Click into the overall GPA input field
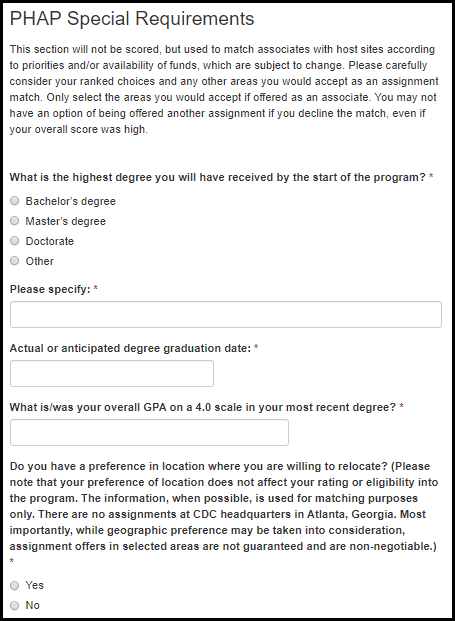 pos(149,432)
